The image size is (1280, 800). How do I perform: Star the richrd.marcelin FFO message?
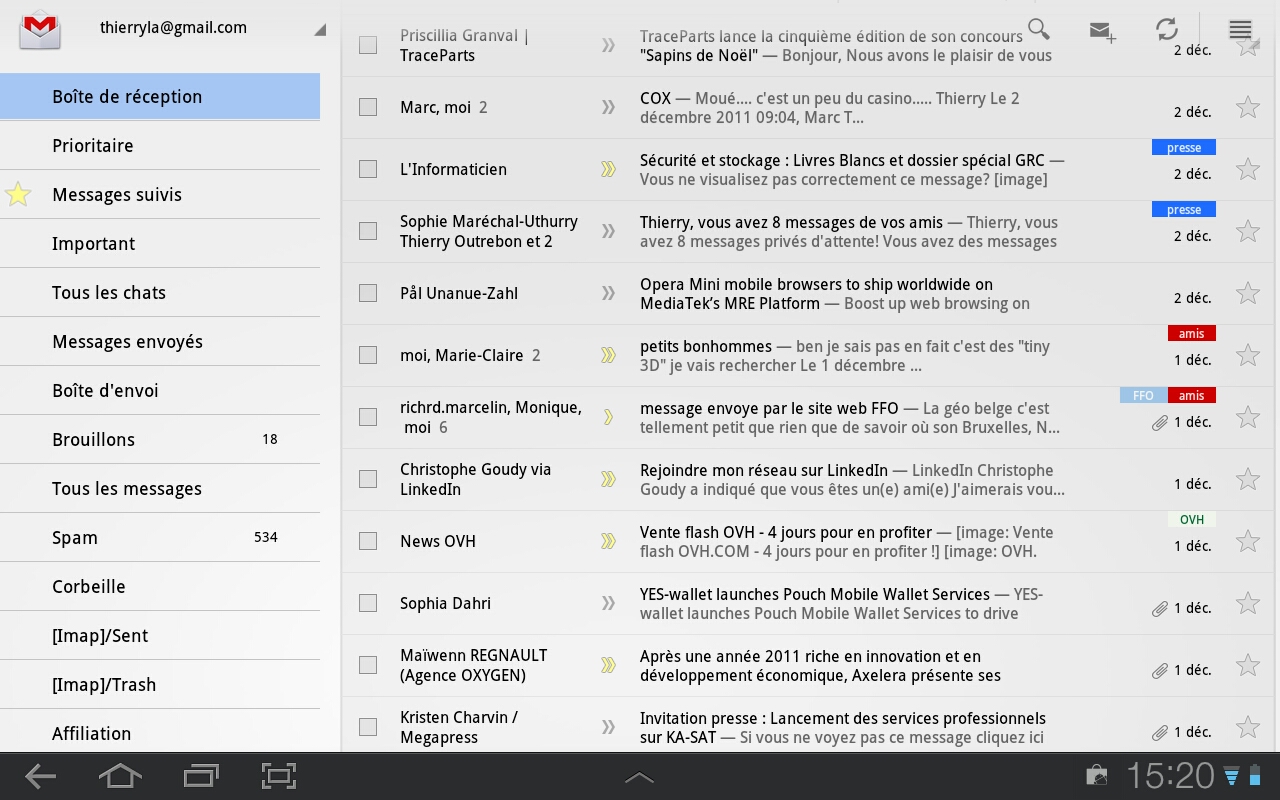(x=1247, y=417)
